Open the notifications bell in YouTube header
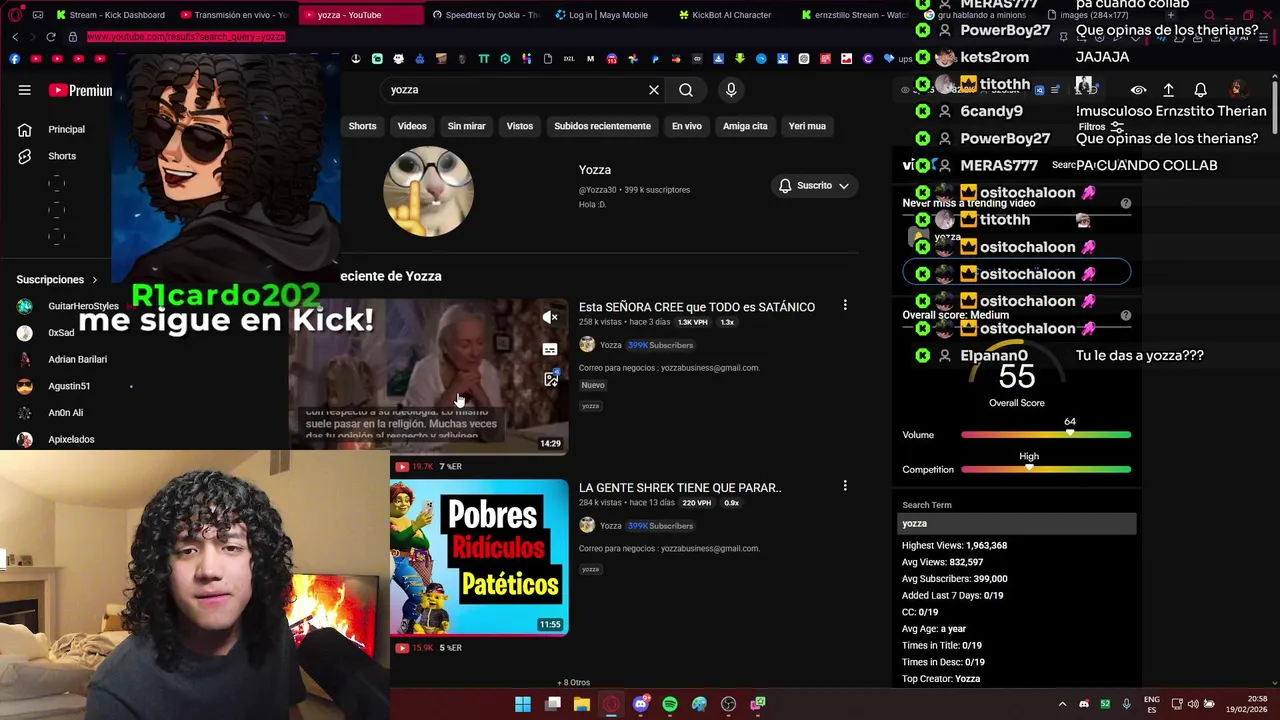 [x=1200, y=90]
